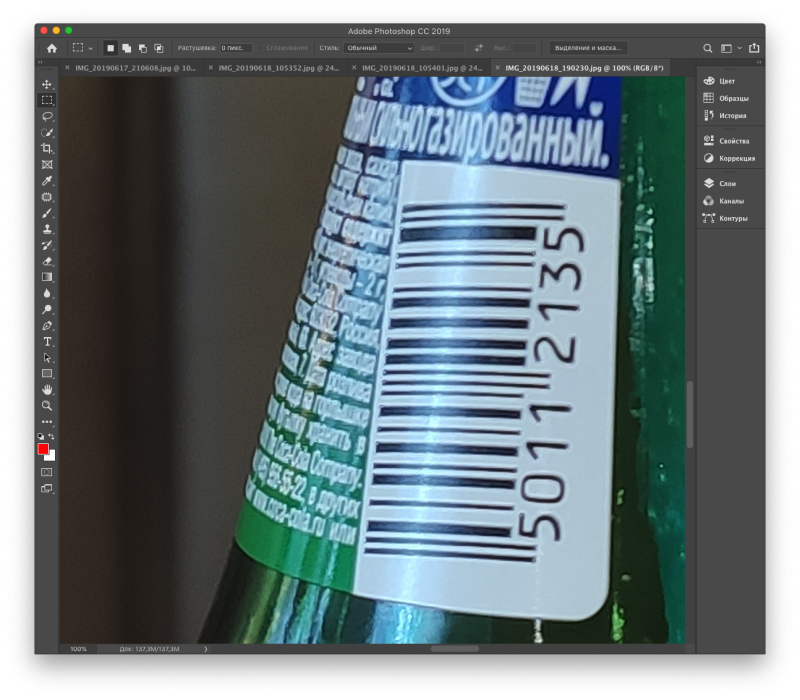Select the Horizontal Type tool
Screen dimensions: 800x700
47,341
